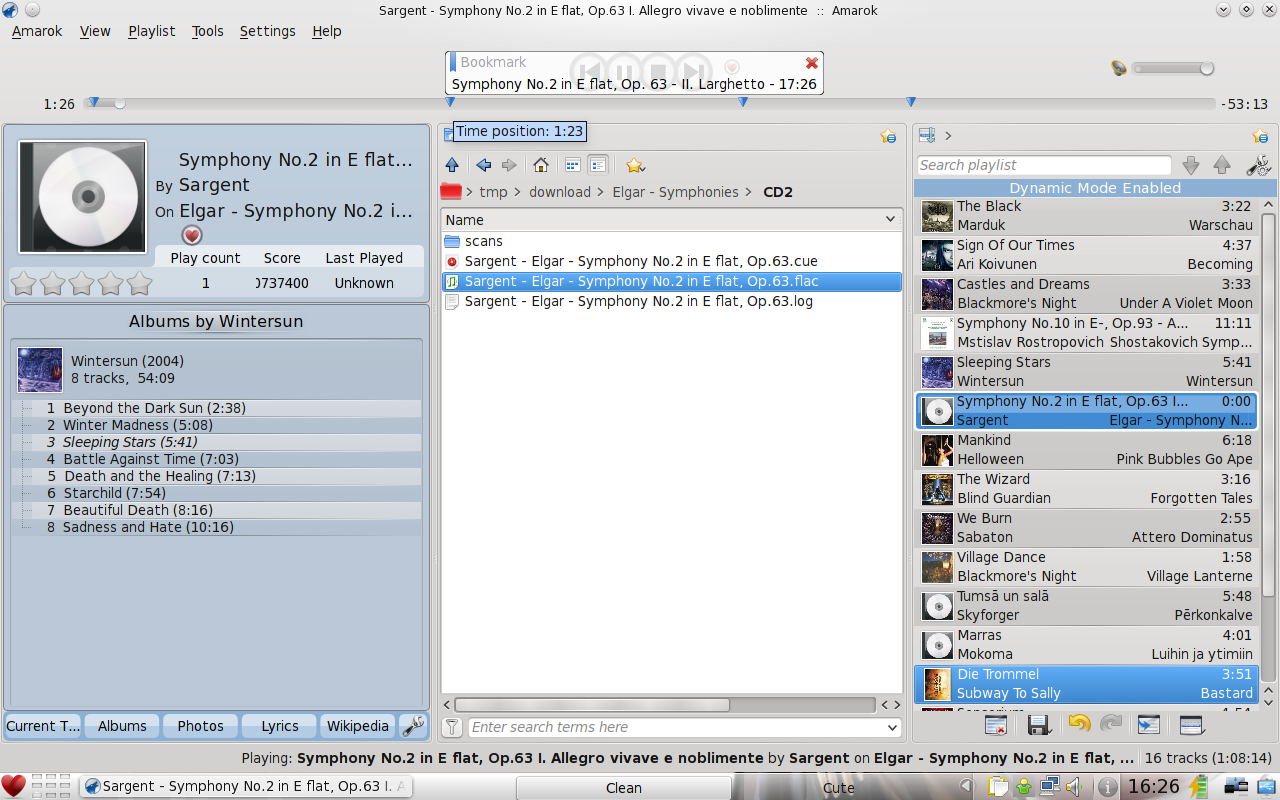
Task: Click the Wintersun (2004) album cover thumbnail
Action: (x=40, y=370)
